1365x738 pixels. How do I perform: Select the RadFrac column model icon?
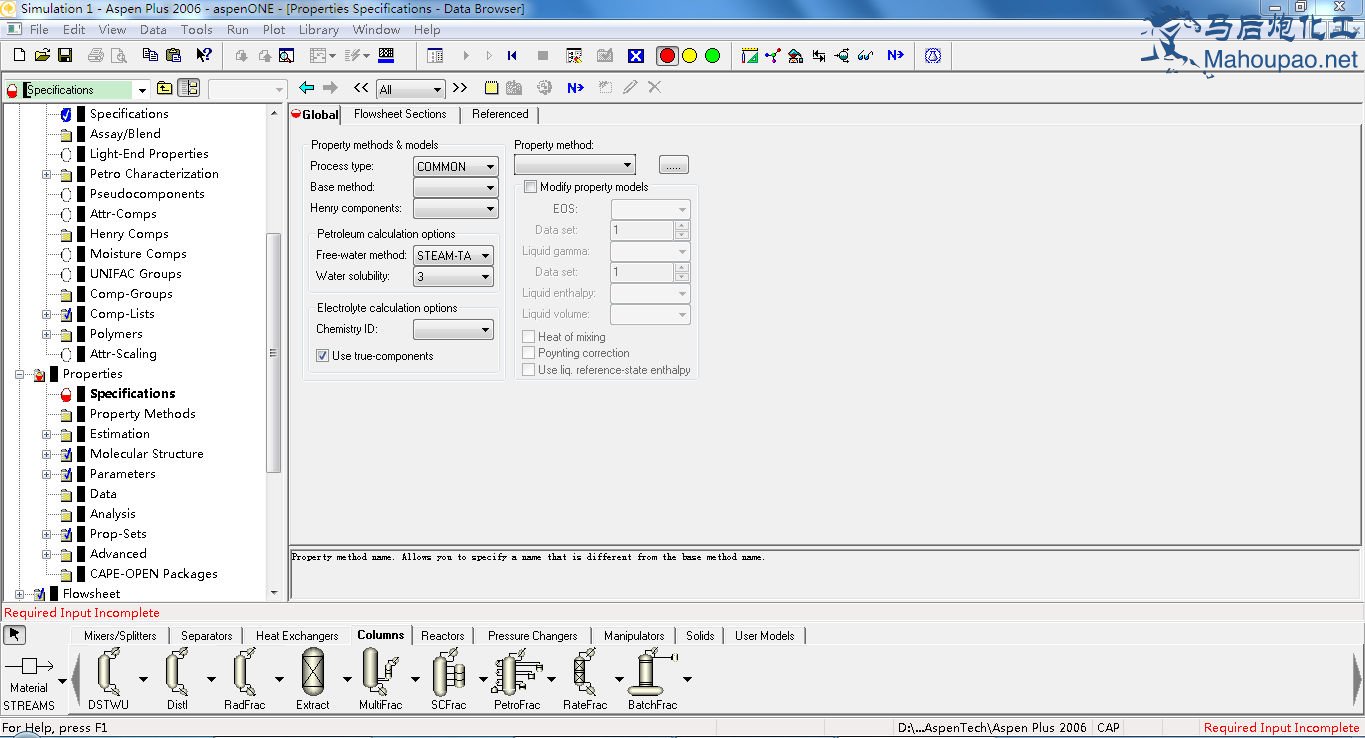[245, 671]
